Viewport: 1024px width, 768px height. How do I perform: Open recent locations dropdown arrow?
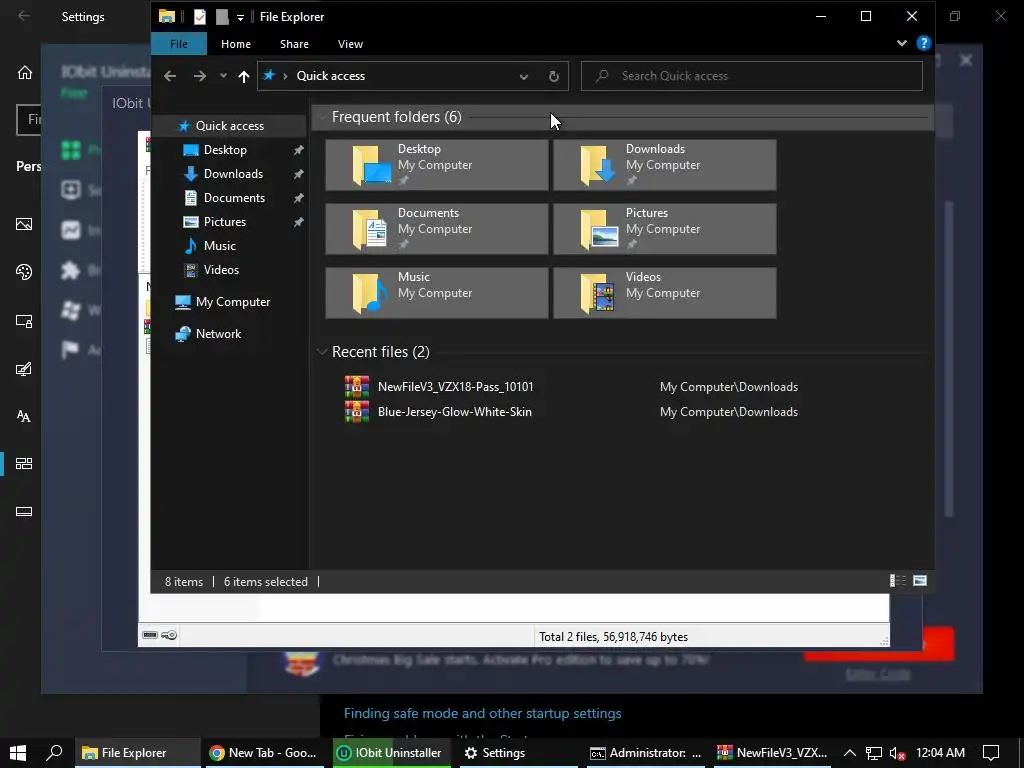point(223,76)
